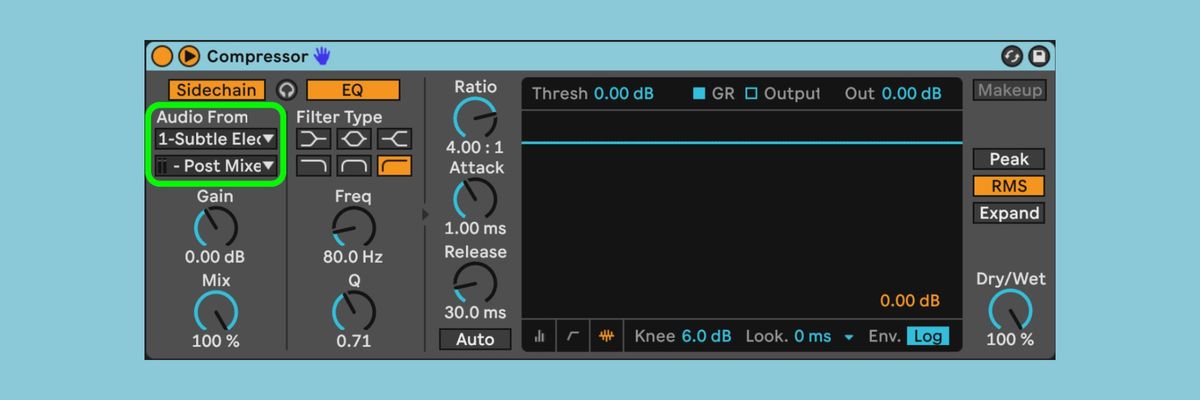Switch to activity waveform view icon

(606, 337)
